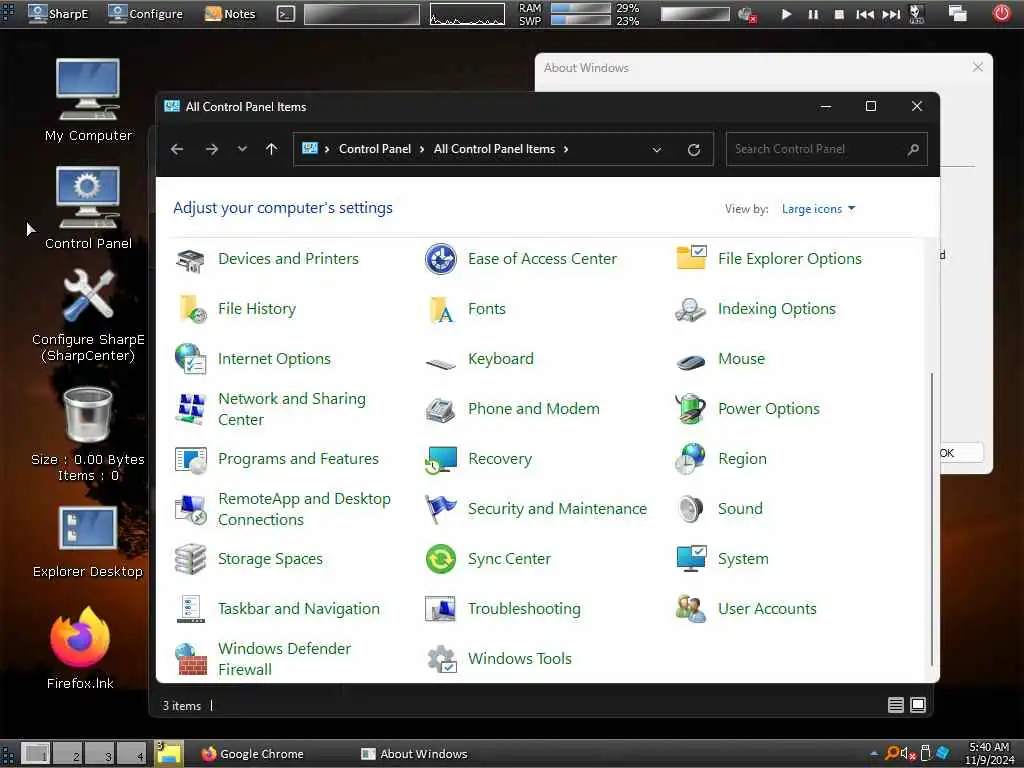Click the User Accounts link
This screenshot has width=1024, height=768.
(x=767, y=609)
